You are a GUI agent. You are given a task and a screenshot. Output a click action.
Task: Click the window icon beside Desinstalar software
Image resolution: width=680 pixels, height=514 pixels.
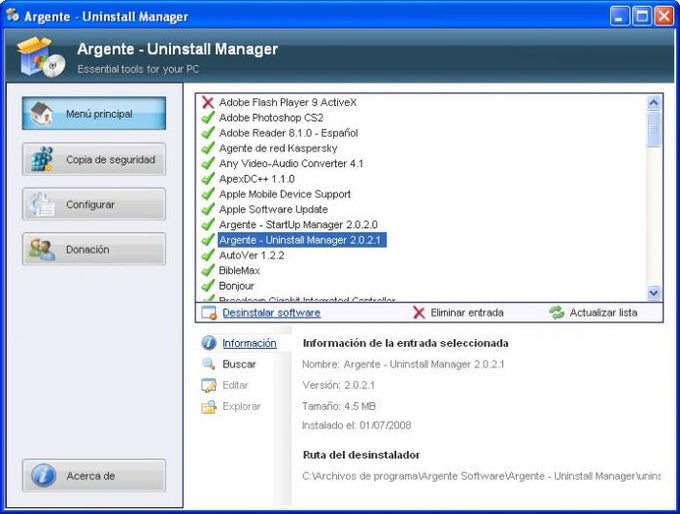click(x=209, y=313)
